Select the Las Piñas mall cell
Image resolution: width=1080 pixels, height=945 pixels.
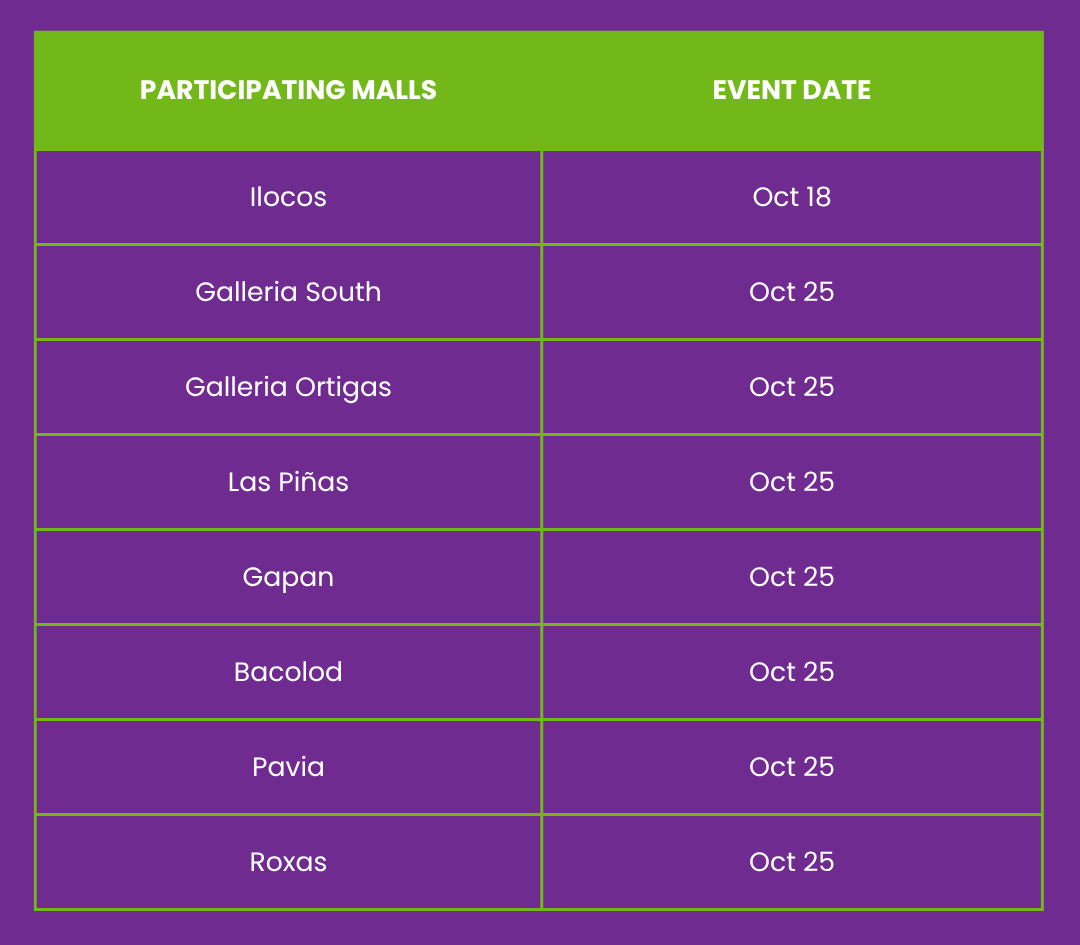288,482
